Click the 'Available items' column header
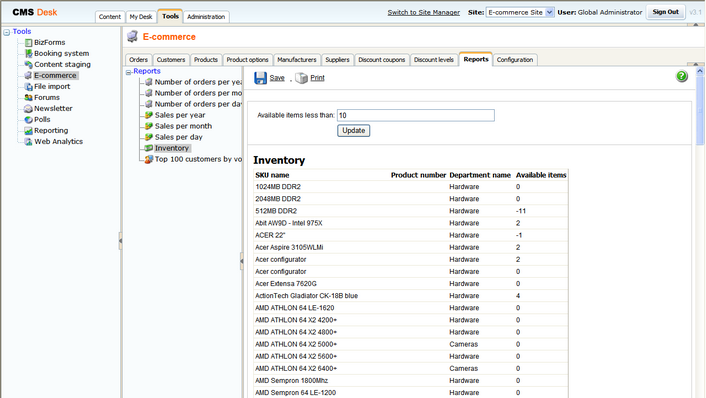Viewport: 706px width, 398px height. click(x=541, y=175)
